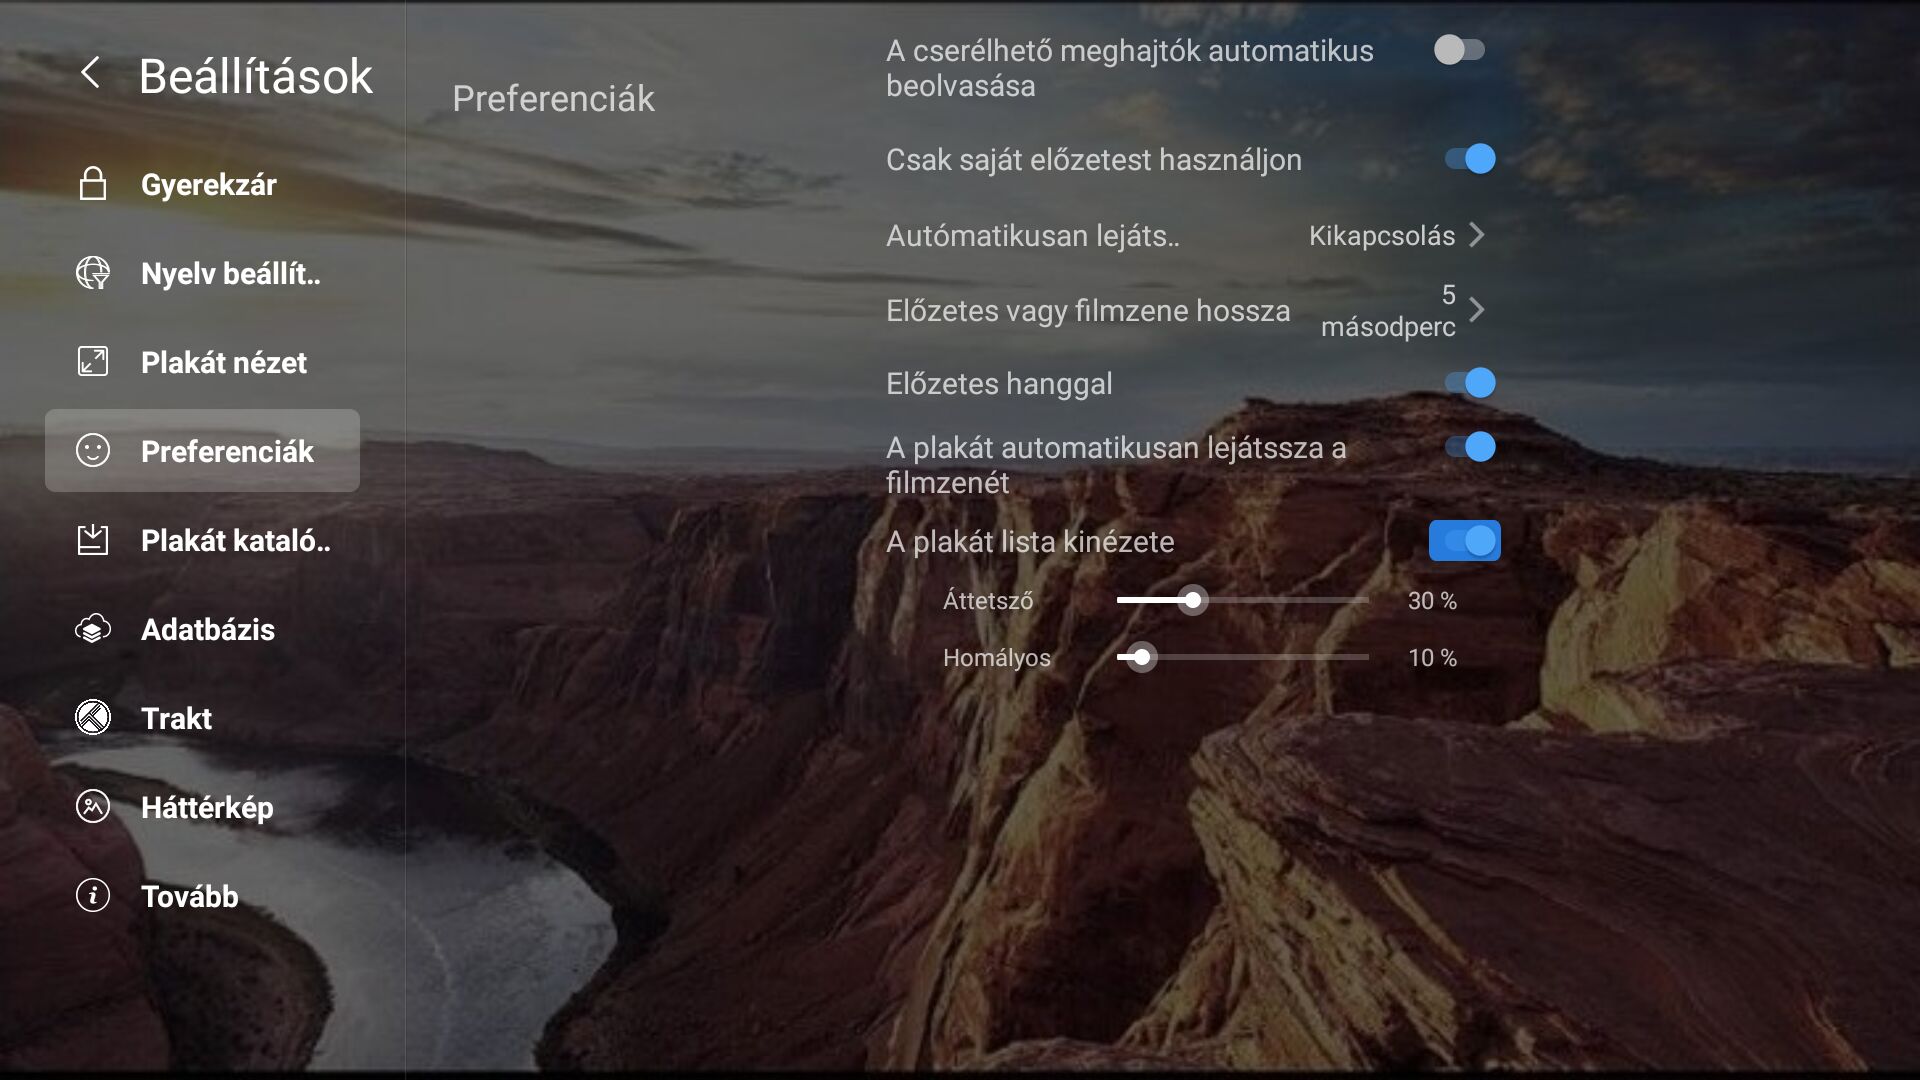Click Előzetes vagy filmzene hossza label
1920x1080 pixels.
point(1088,311)
